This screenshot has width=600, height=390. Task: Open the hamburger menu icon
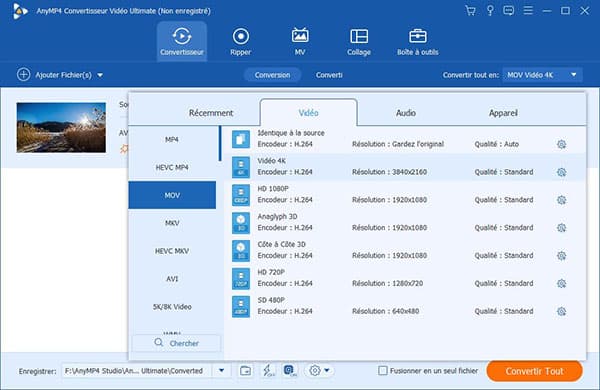[x=528, y=10]
